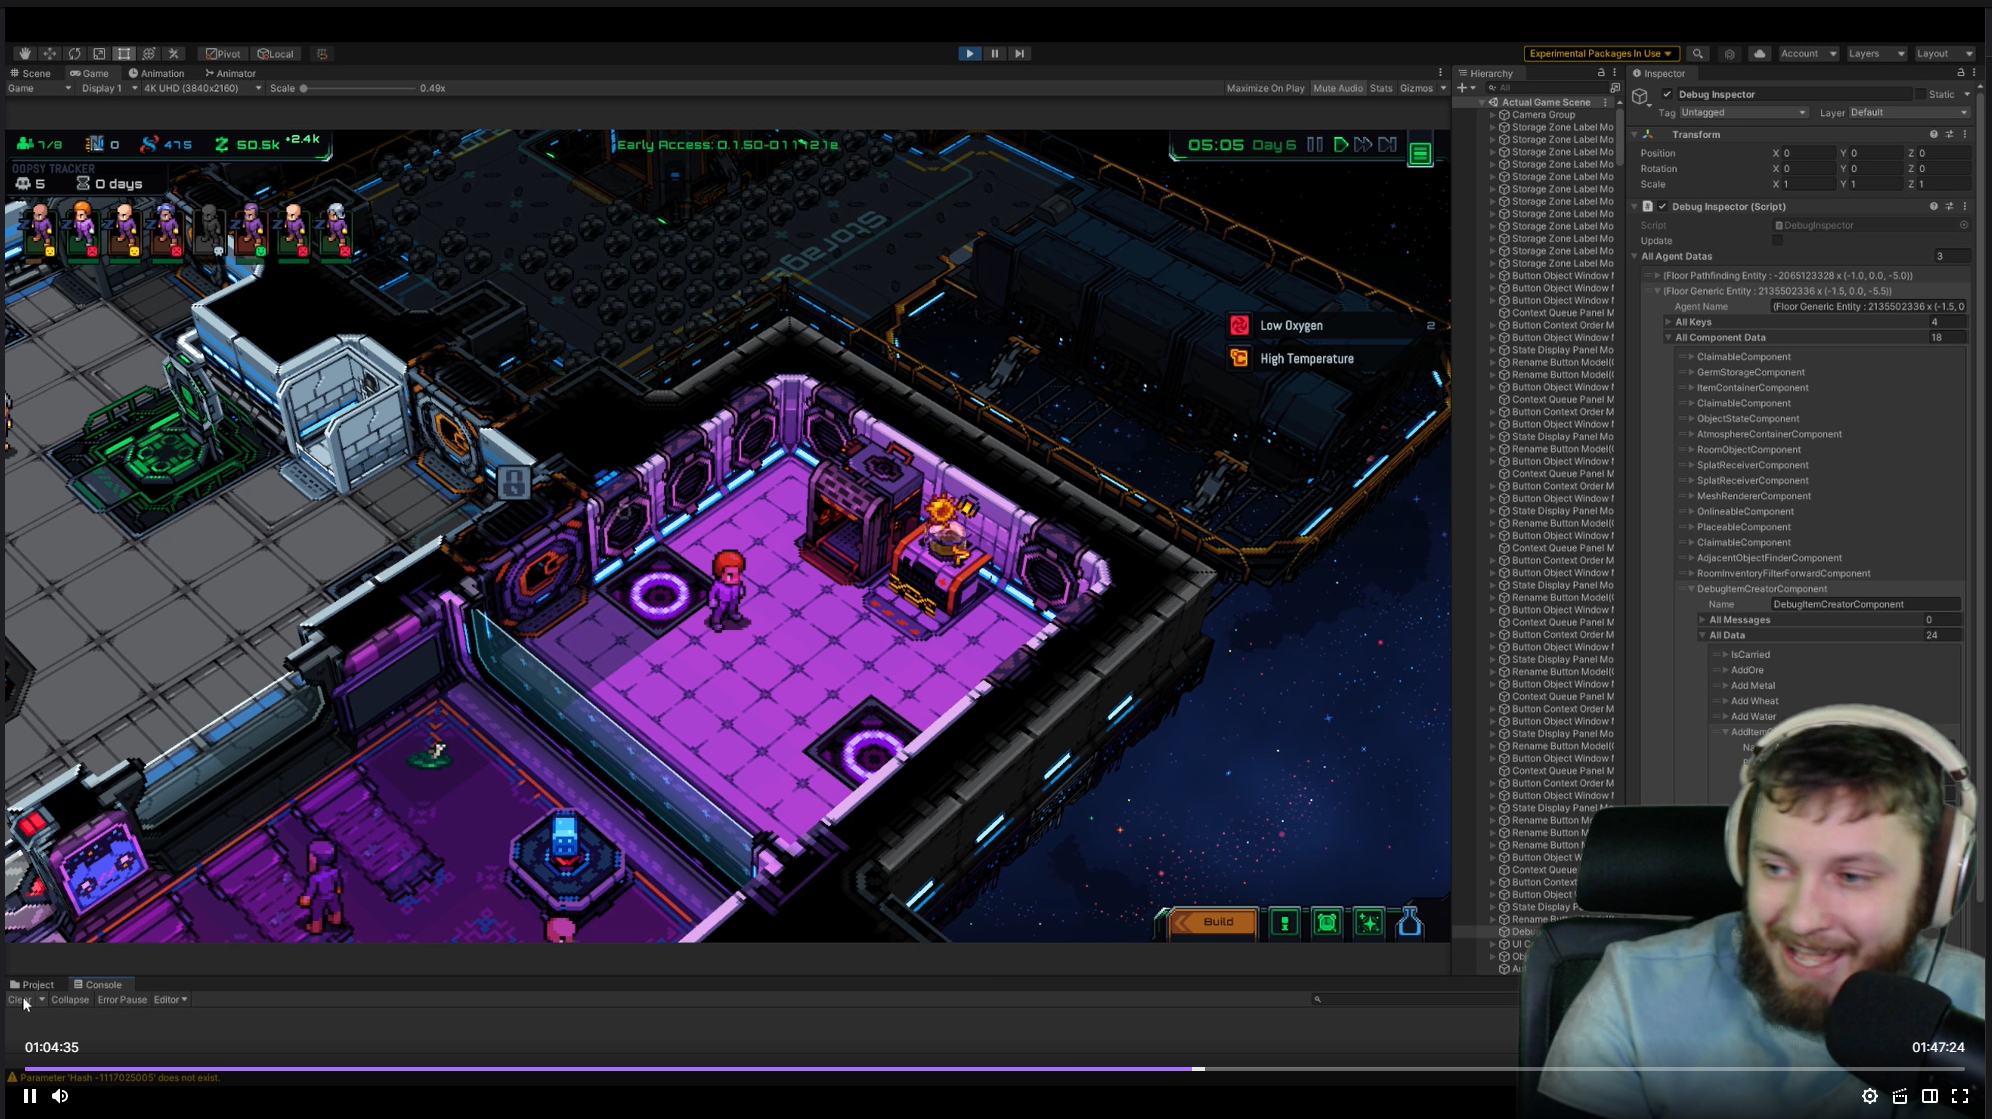
Task: Click the Unity Step button
Action: point(1019,54)
